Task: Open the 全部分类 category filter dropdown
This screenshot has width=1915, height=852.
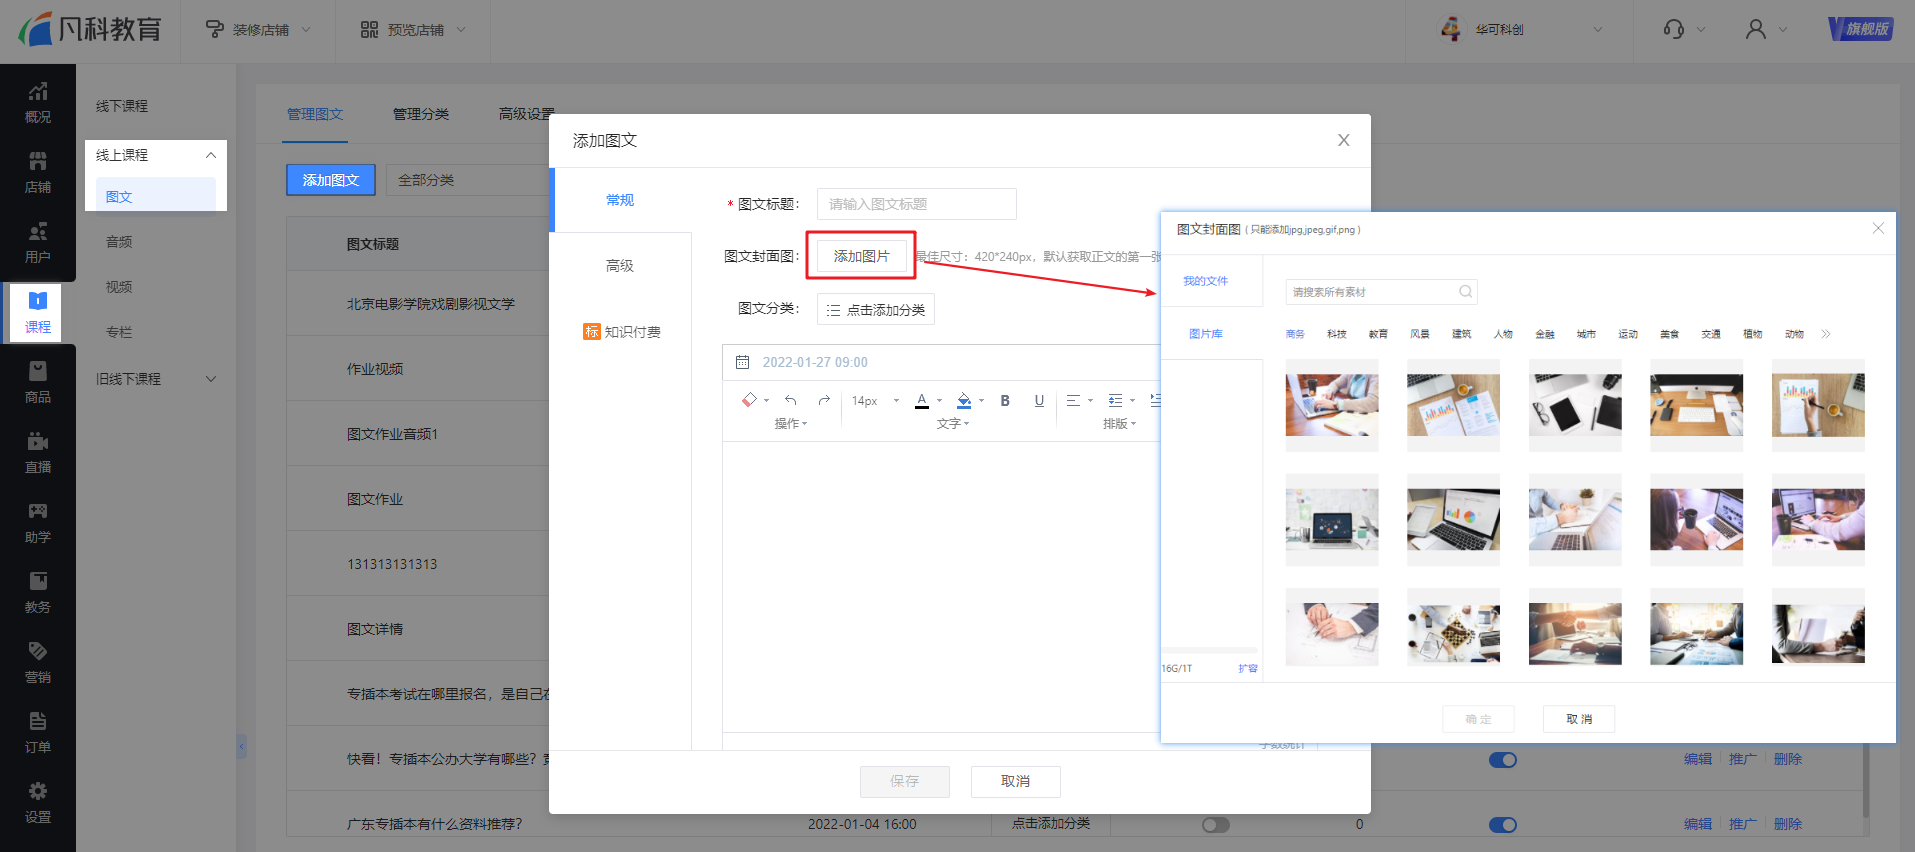Action: [x=467, y=180]
